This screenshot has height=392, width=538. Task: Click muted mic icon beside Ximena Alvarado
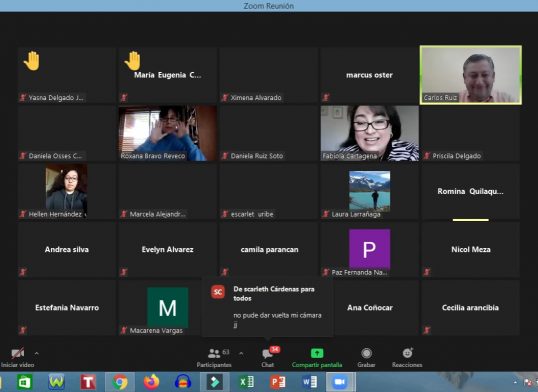click(225, 97)
